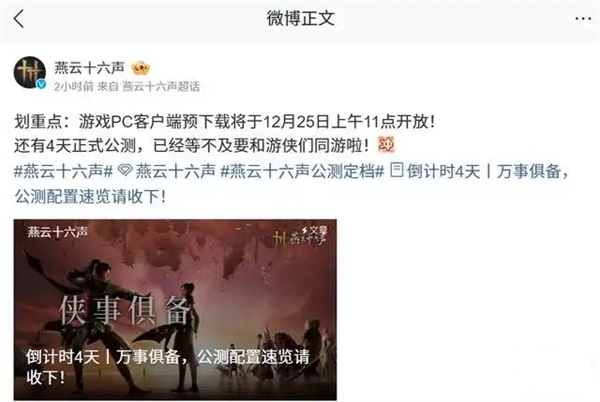This screenshot has height=402, width=600.
Task: Click the blue verified badge on avatar
Action: 41,84
